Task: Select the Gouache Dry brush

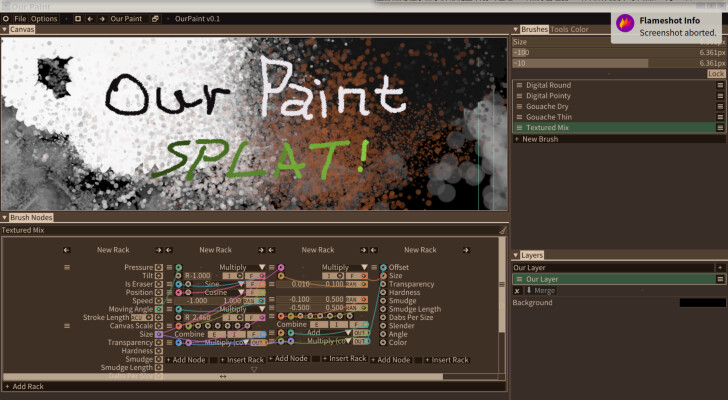Action: point(619,106)
